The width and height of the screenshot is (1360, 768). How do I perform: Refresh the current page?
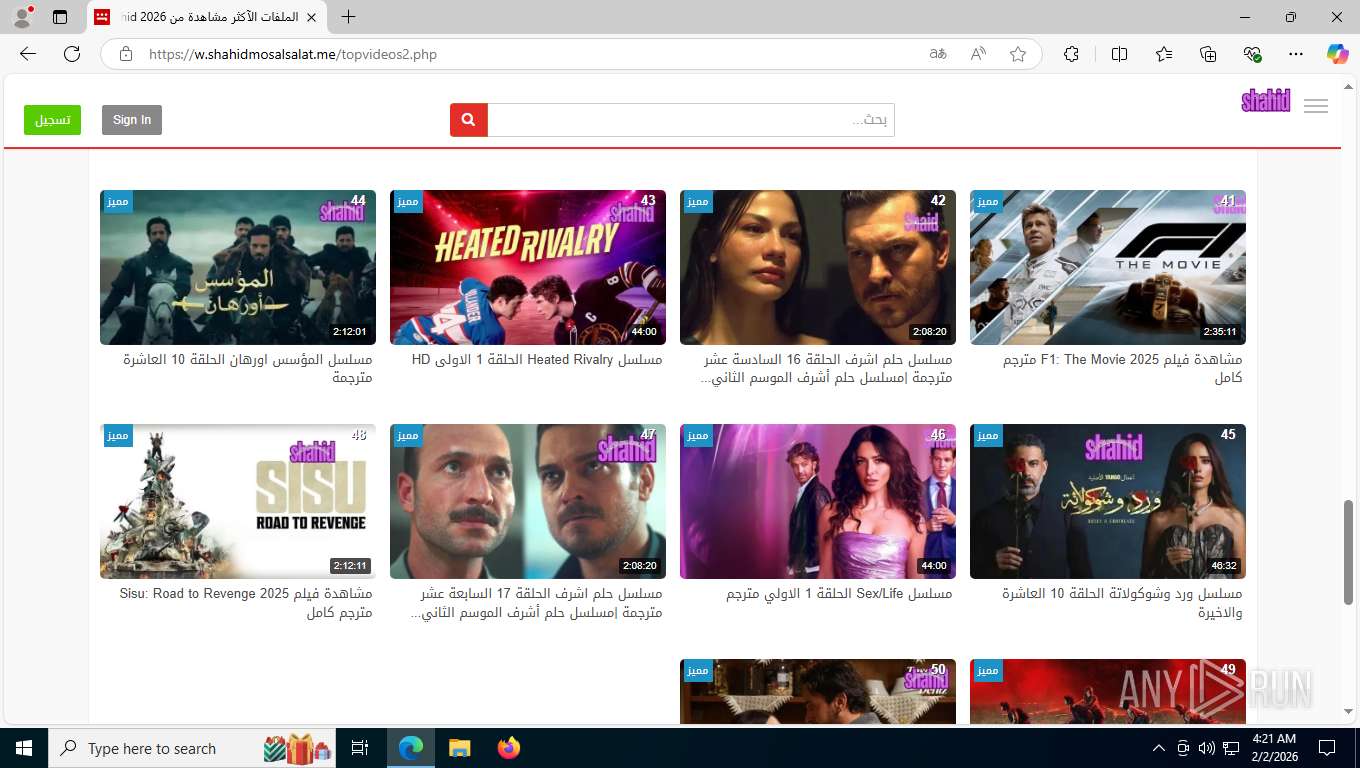(x=72, y=54)
